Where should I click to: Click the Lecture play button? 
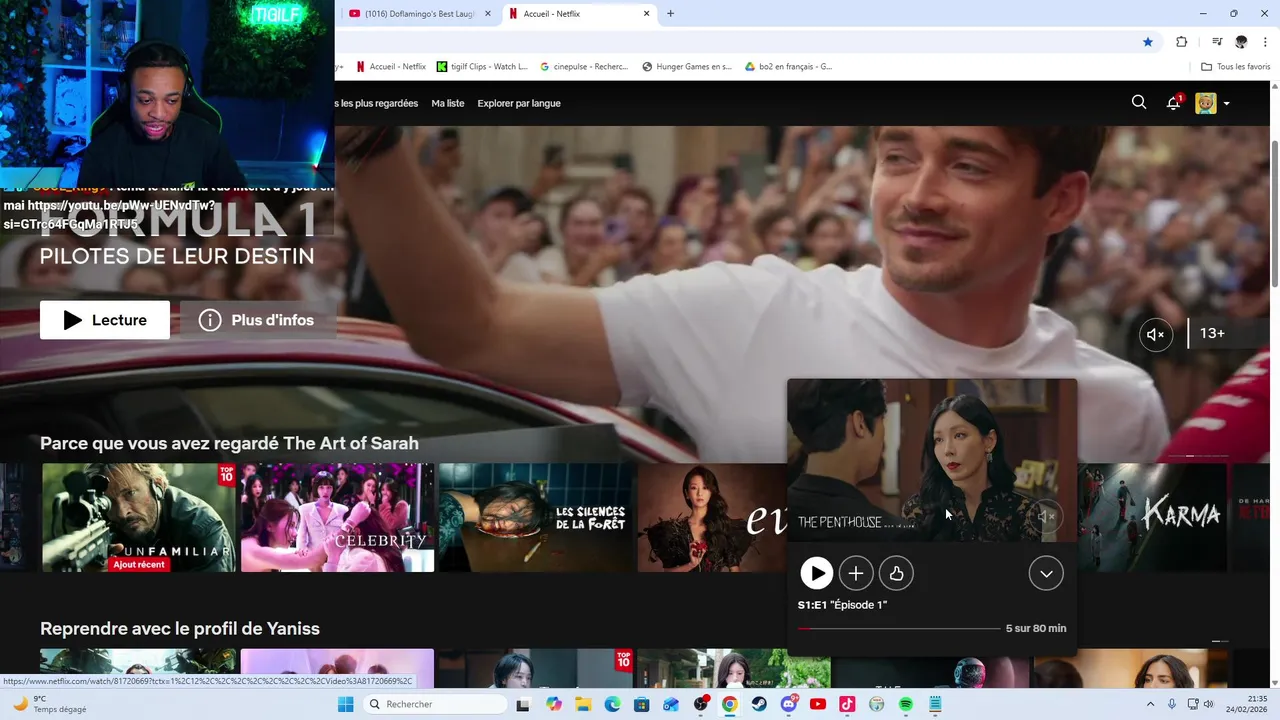105,320
